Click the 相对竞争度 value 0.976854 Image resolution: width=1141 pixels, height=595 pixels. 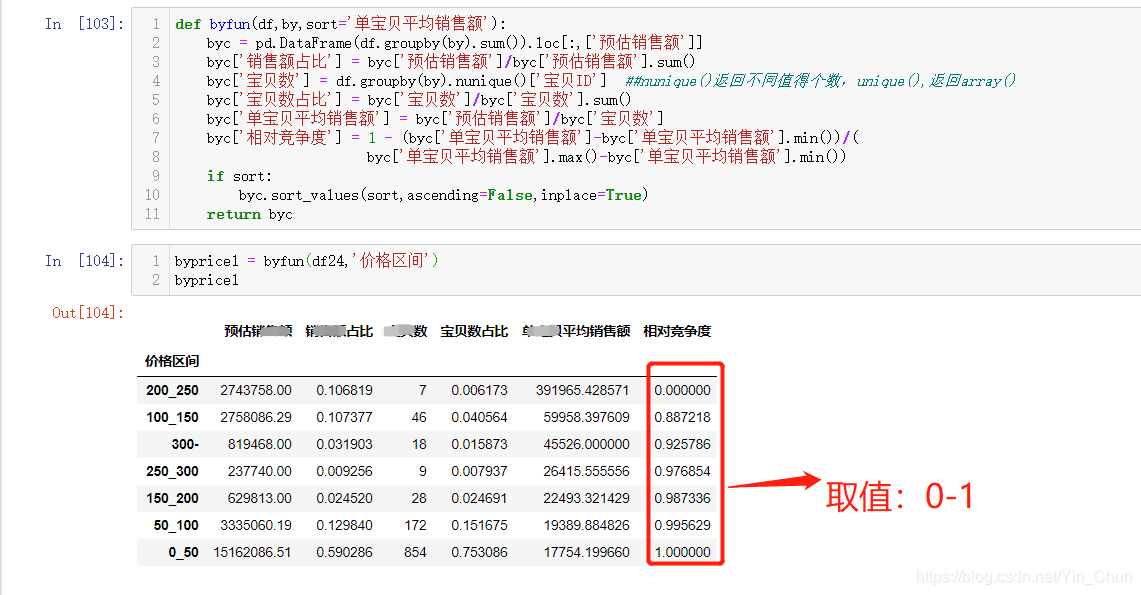tap(683, 471)
